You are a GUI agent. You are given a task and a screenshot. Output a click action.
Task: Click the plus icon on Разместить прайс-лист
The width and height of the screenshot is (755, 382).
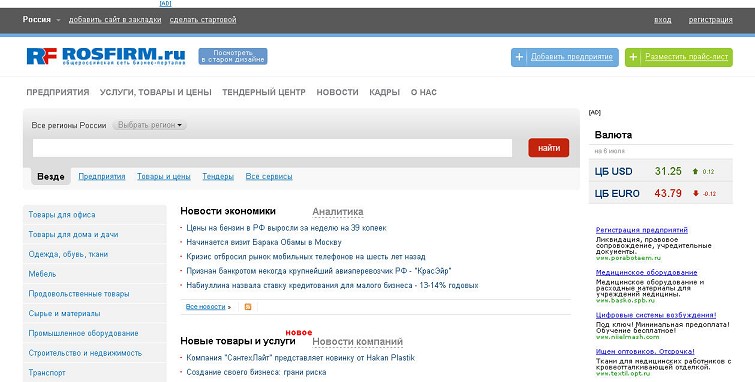(x=633, y=57)
